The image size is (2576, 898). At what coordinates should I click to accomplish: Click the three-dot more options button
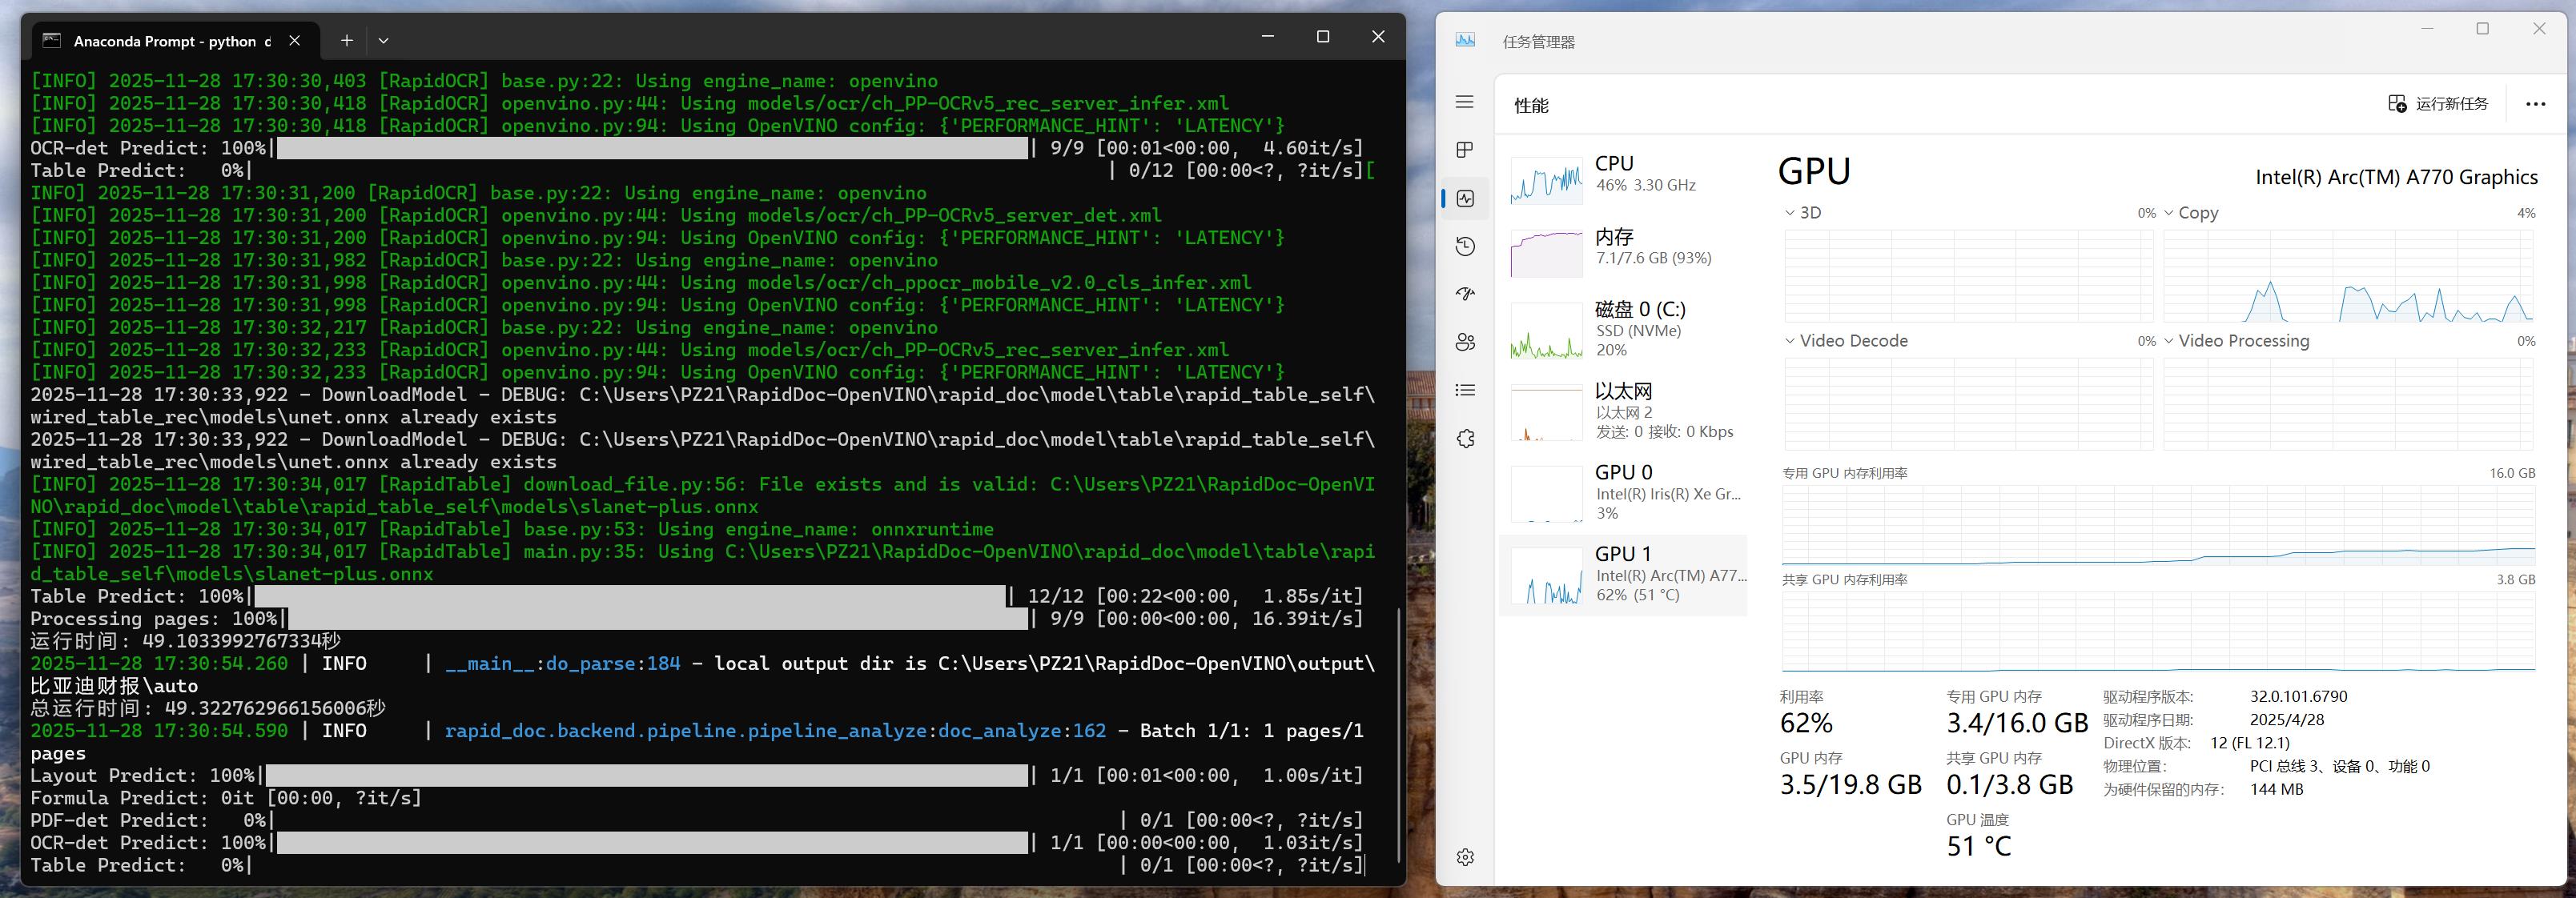(x=2535, y=104)
